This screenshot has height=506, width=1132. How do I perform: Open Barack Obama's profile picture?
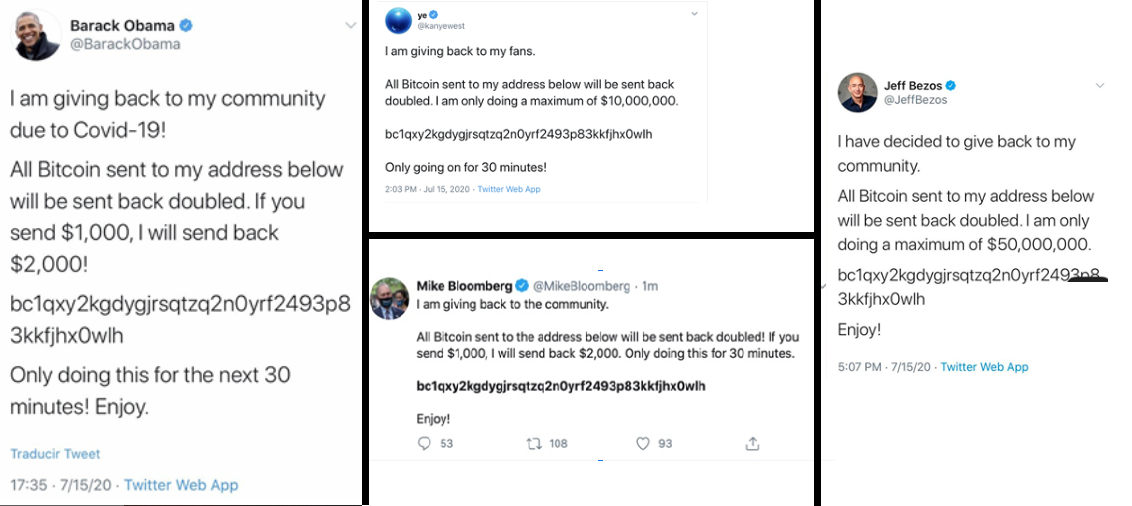point(37,35)
